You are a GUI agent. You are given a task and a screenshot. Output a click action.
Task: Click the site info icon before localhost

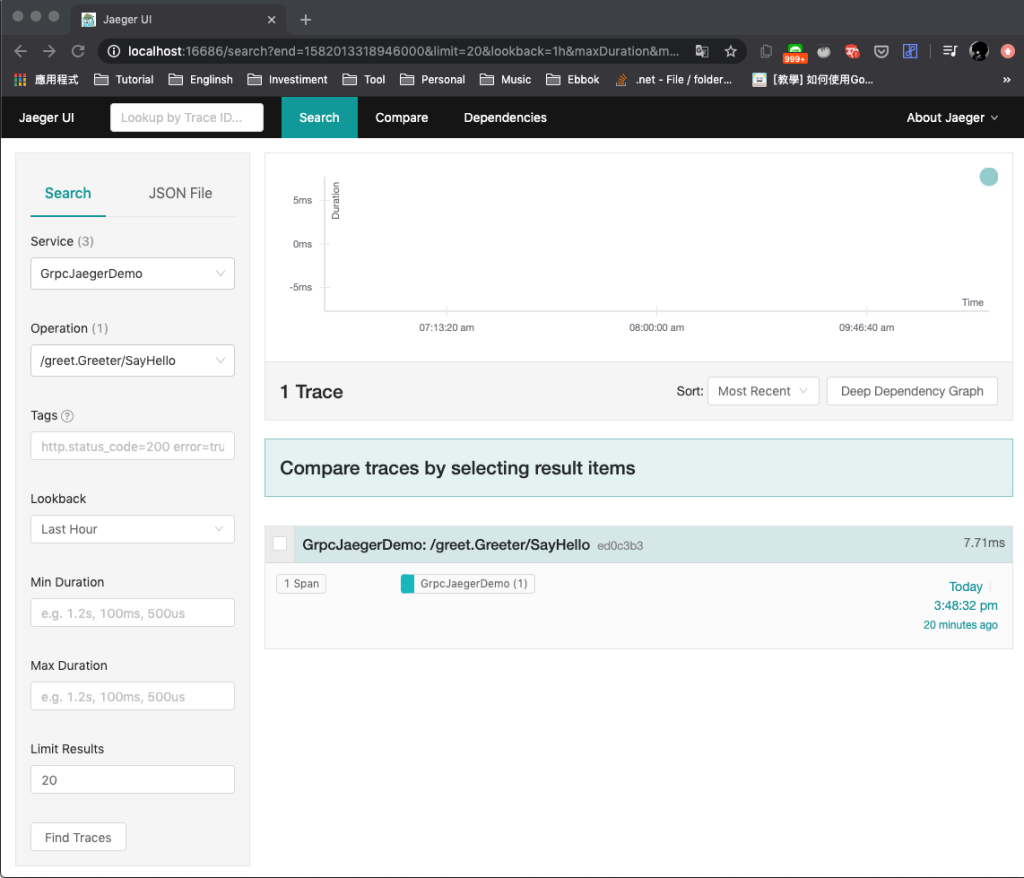click(114, 51)
